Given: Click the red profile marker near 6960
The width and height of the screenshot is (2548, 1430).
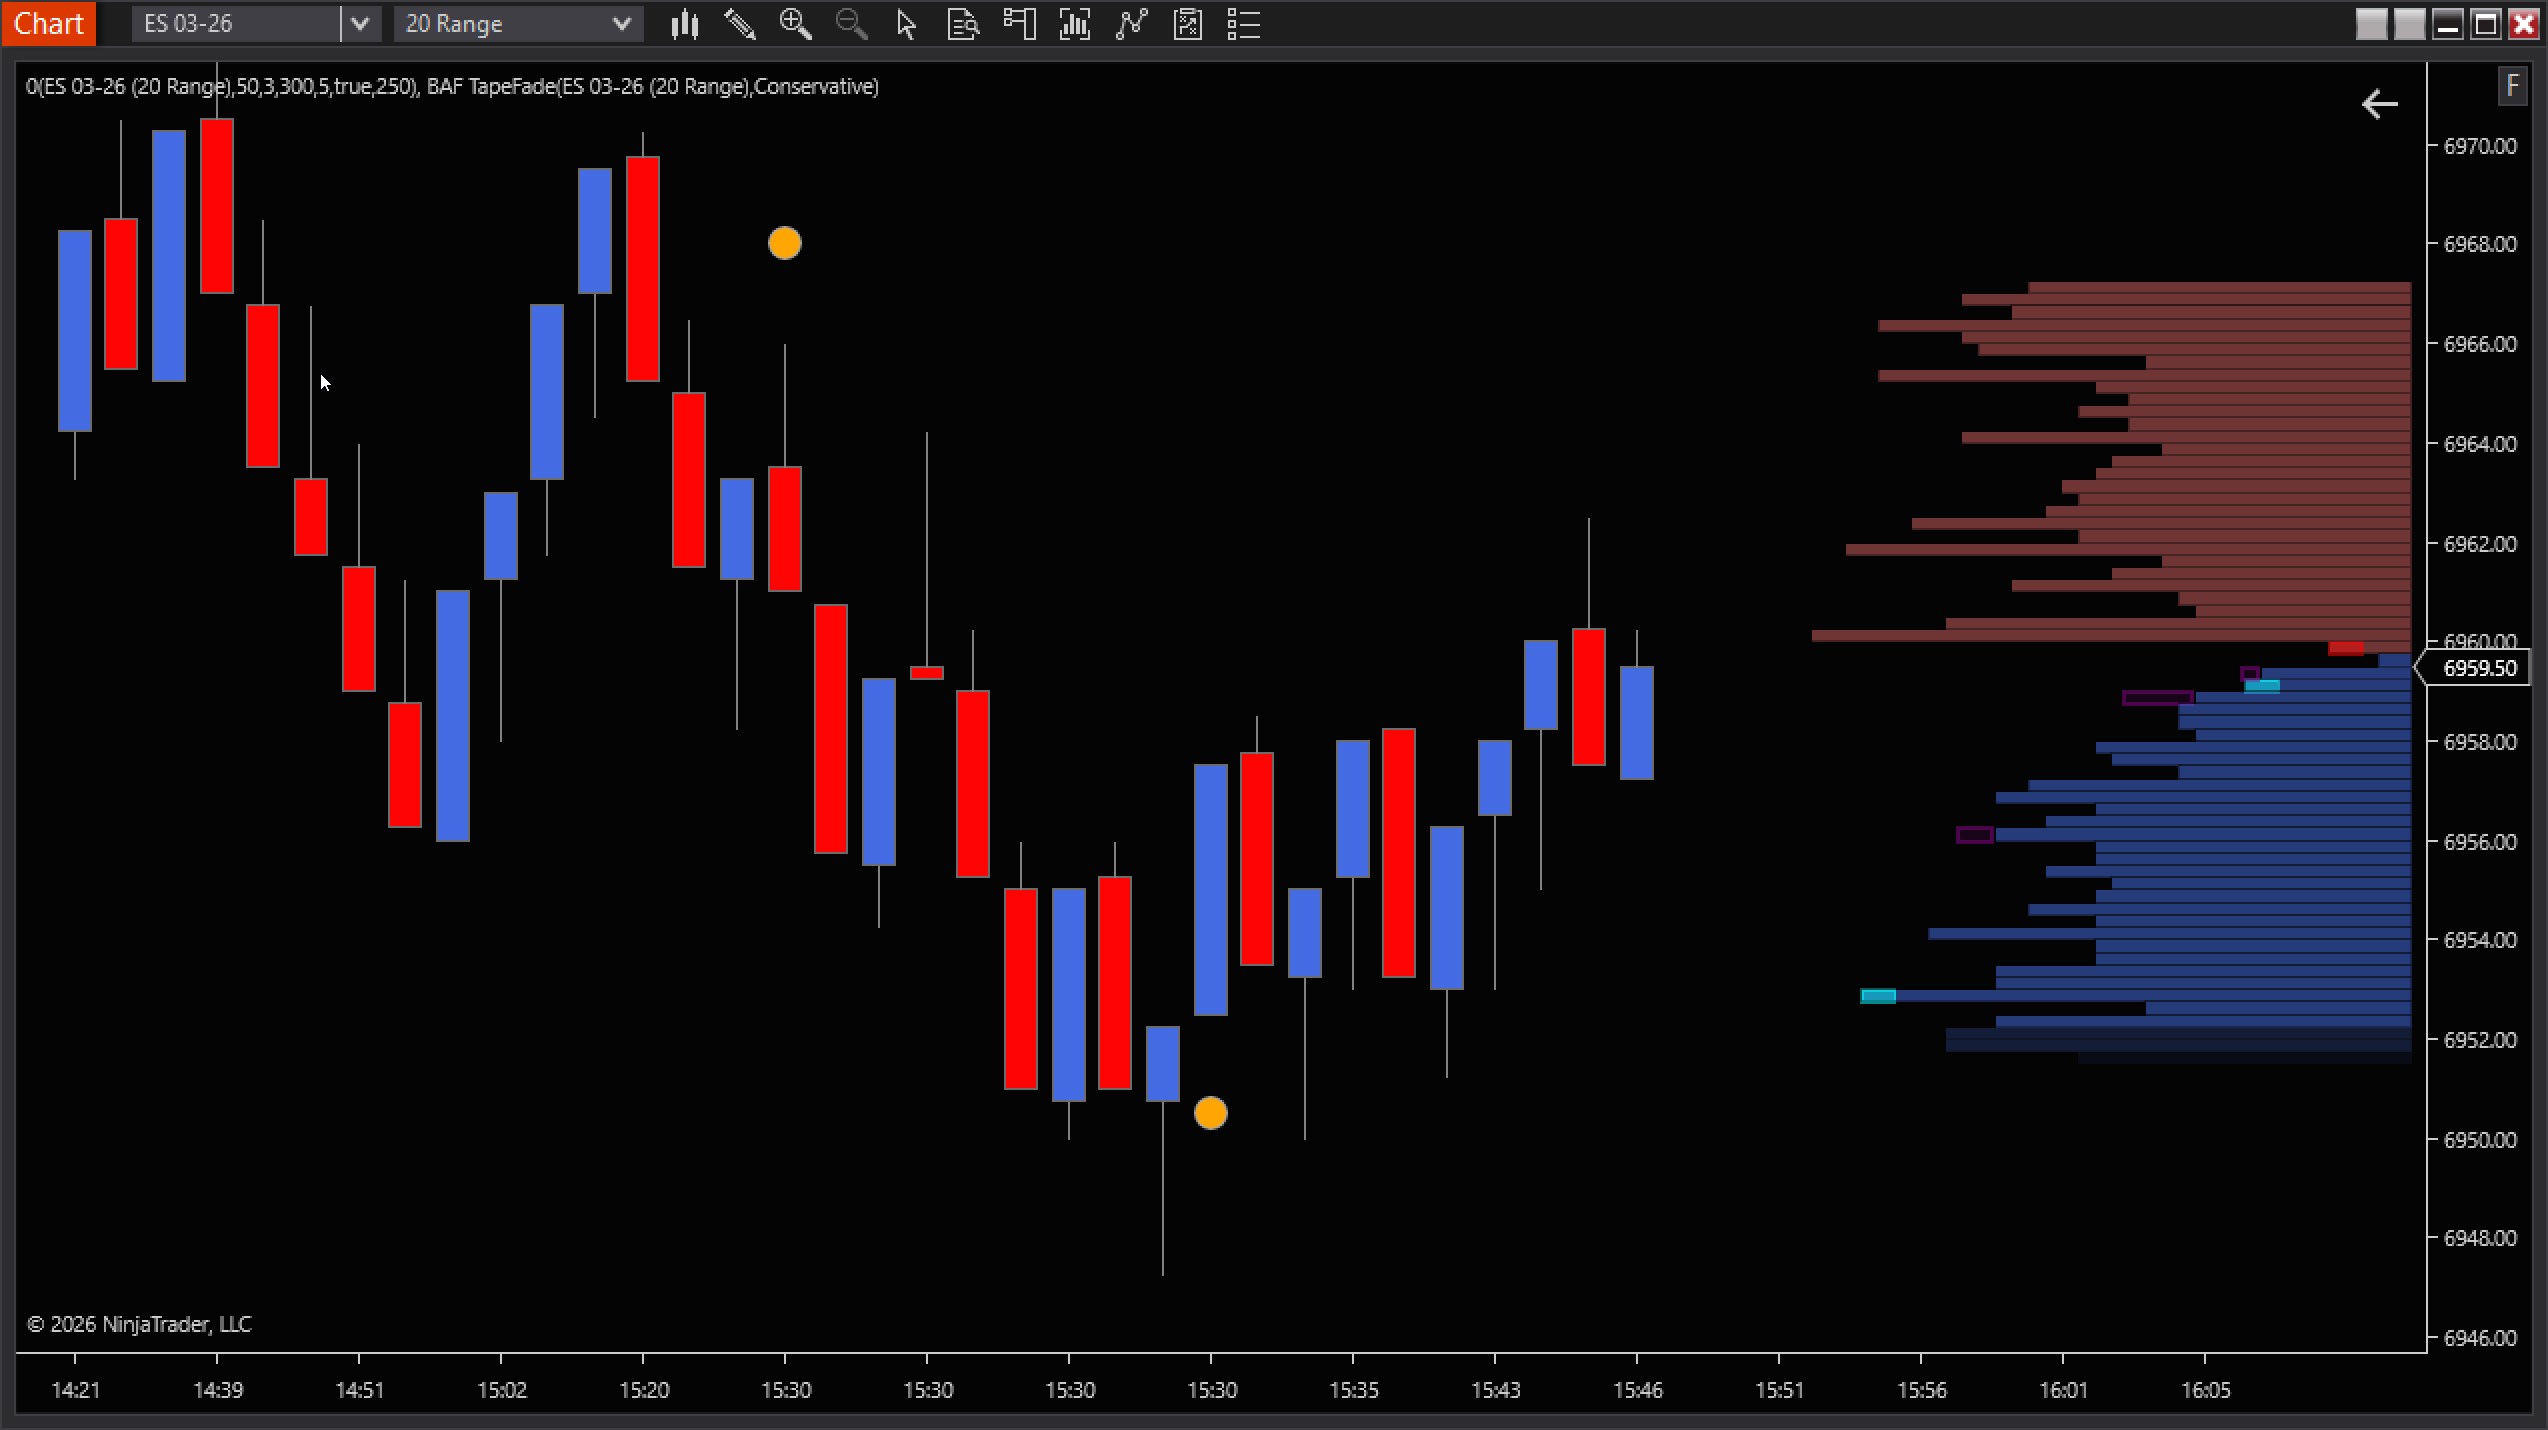Looking at the screenshot, I should (x=2346, y=648).
